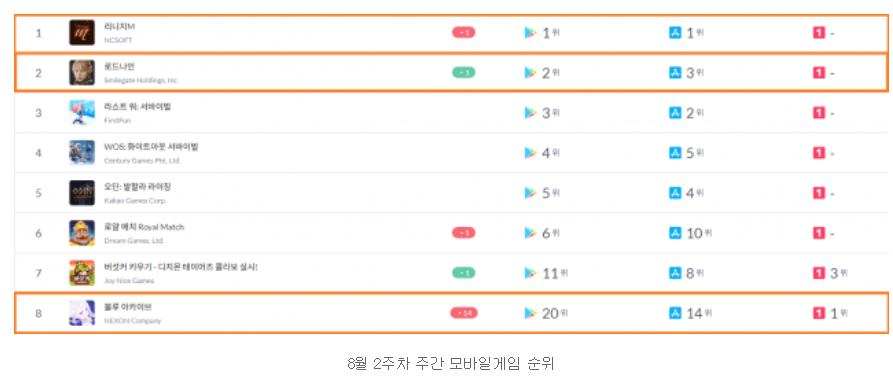Click the red -14 rank change badge
The width and height of the screenshot is (893, 377).
[464, 313]
